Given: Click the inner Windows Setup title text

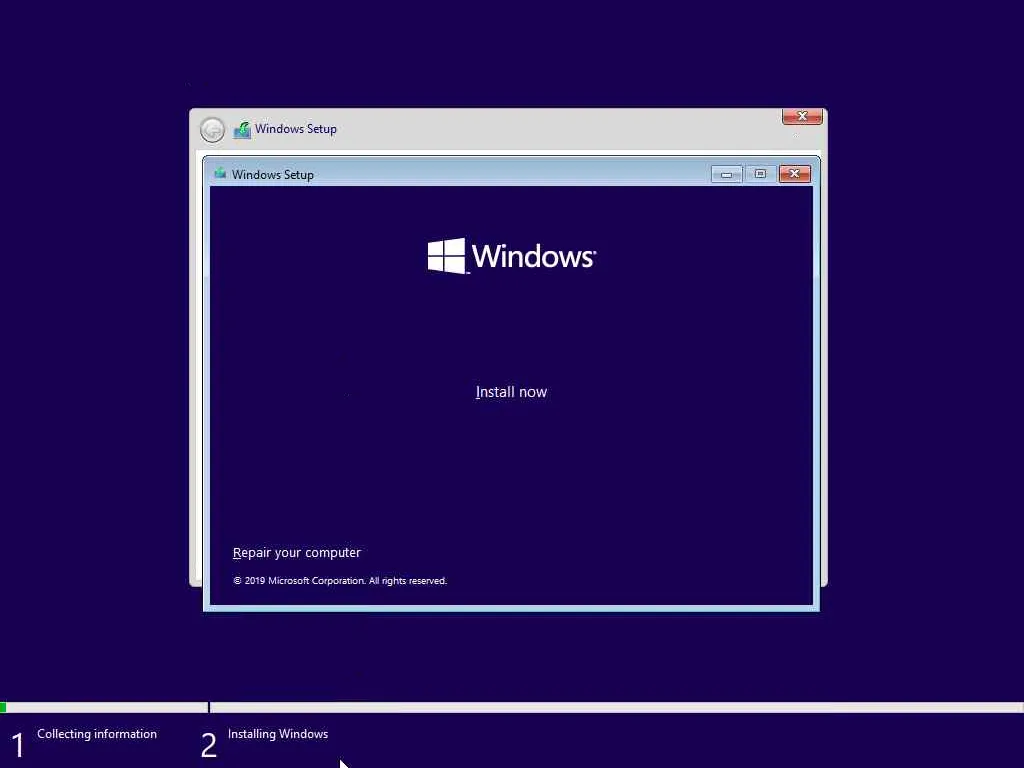Looking at the screenshot, I should tap(272, 174).
